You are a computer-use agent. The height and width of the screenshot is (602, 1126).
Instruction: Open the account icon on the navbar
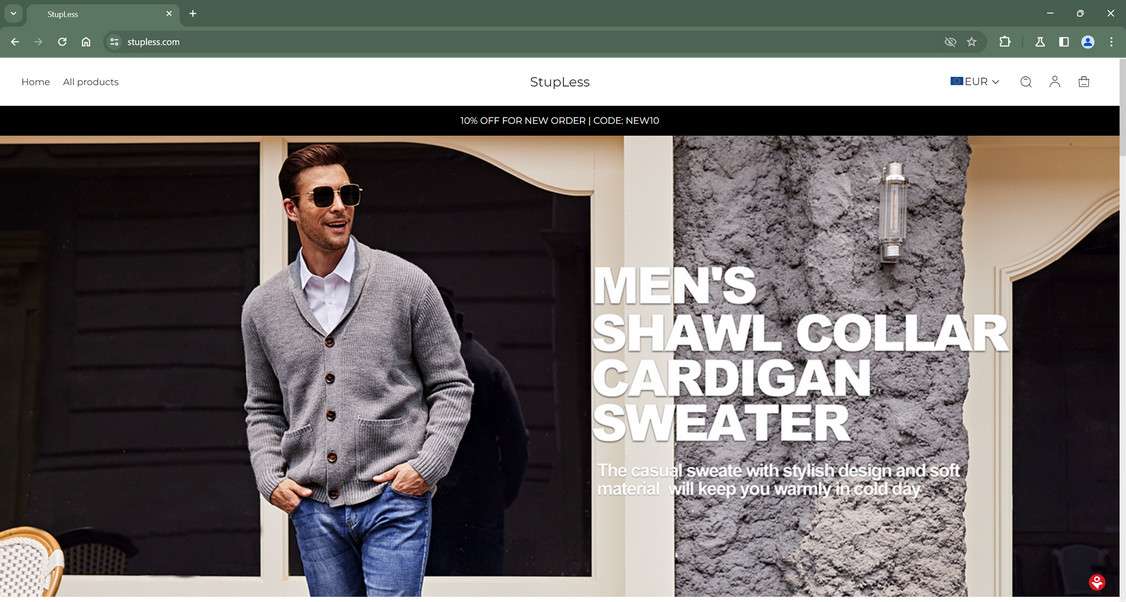pos(1054,81)
